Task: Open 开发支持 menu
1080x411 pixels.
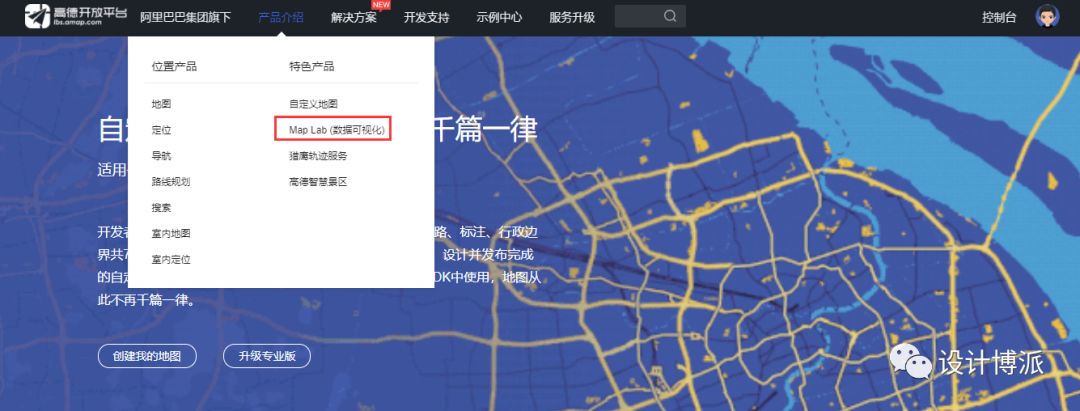Action: point(426,17)
